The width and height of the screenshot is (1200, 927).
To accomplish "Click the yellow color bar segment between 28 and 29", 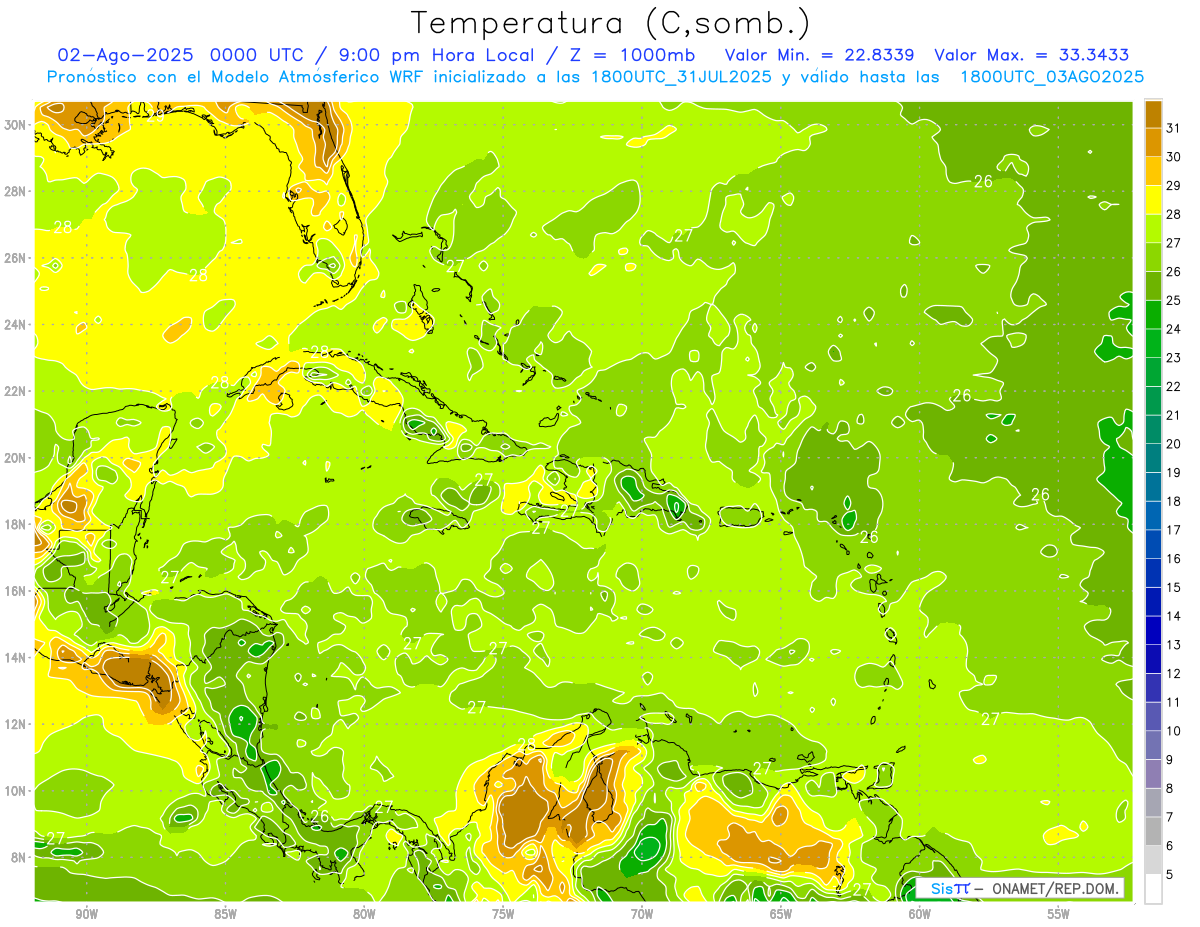I will pos(1153,199).
